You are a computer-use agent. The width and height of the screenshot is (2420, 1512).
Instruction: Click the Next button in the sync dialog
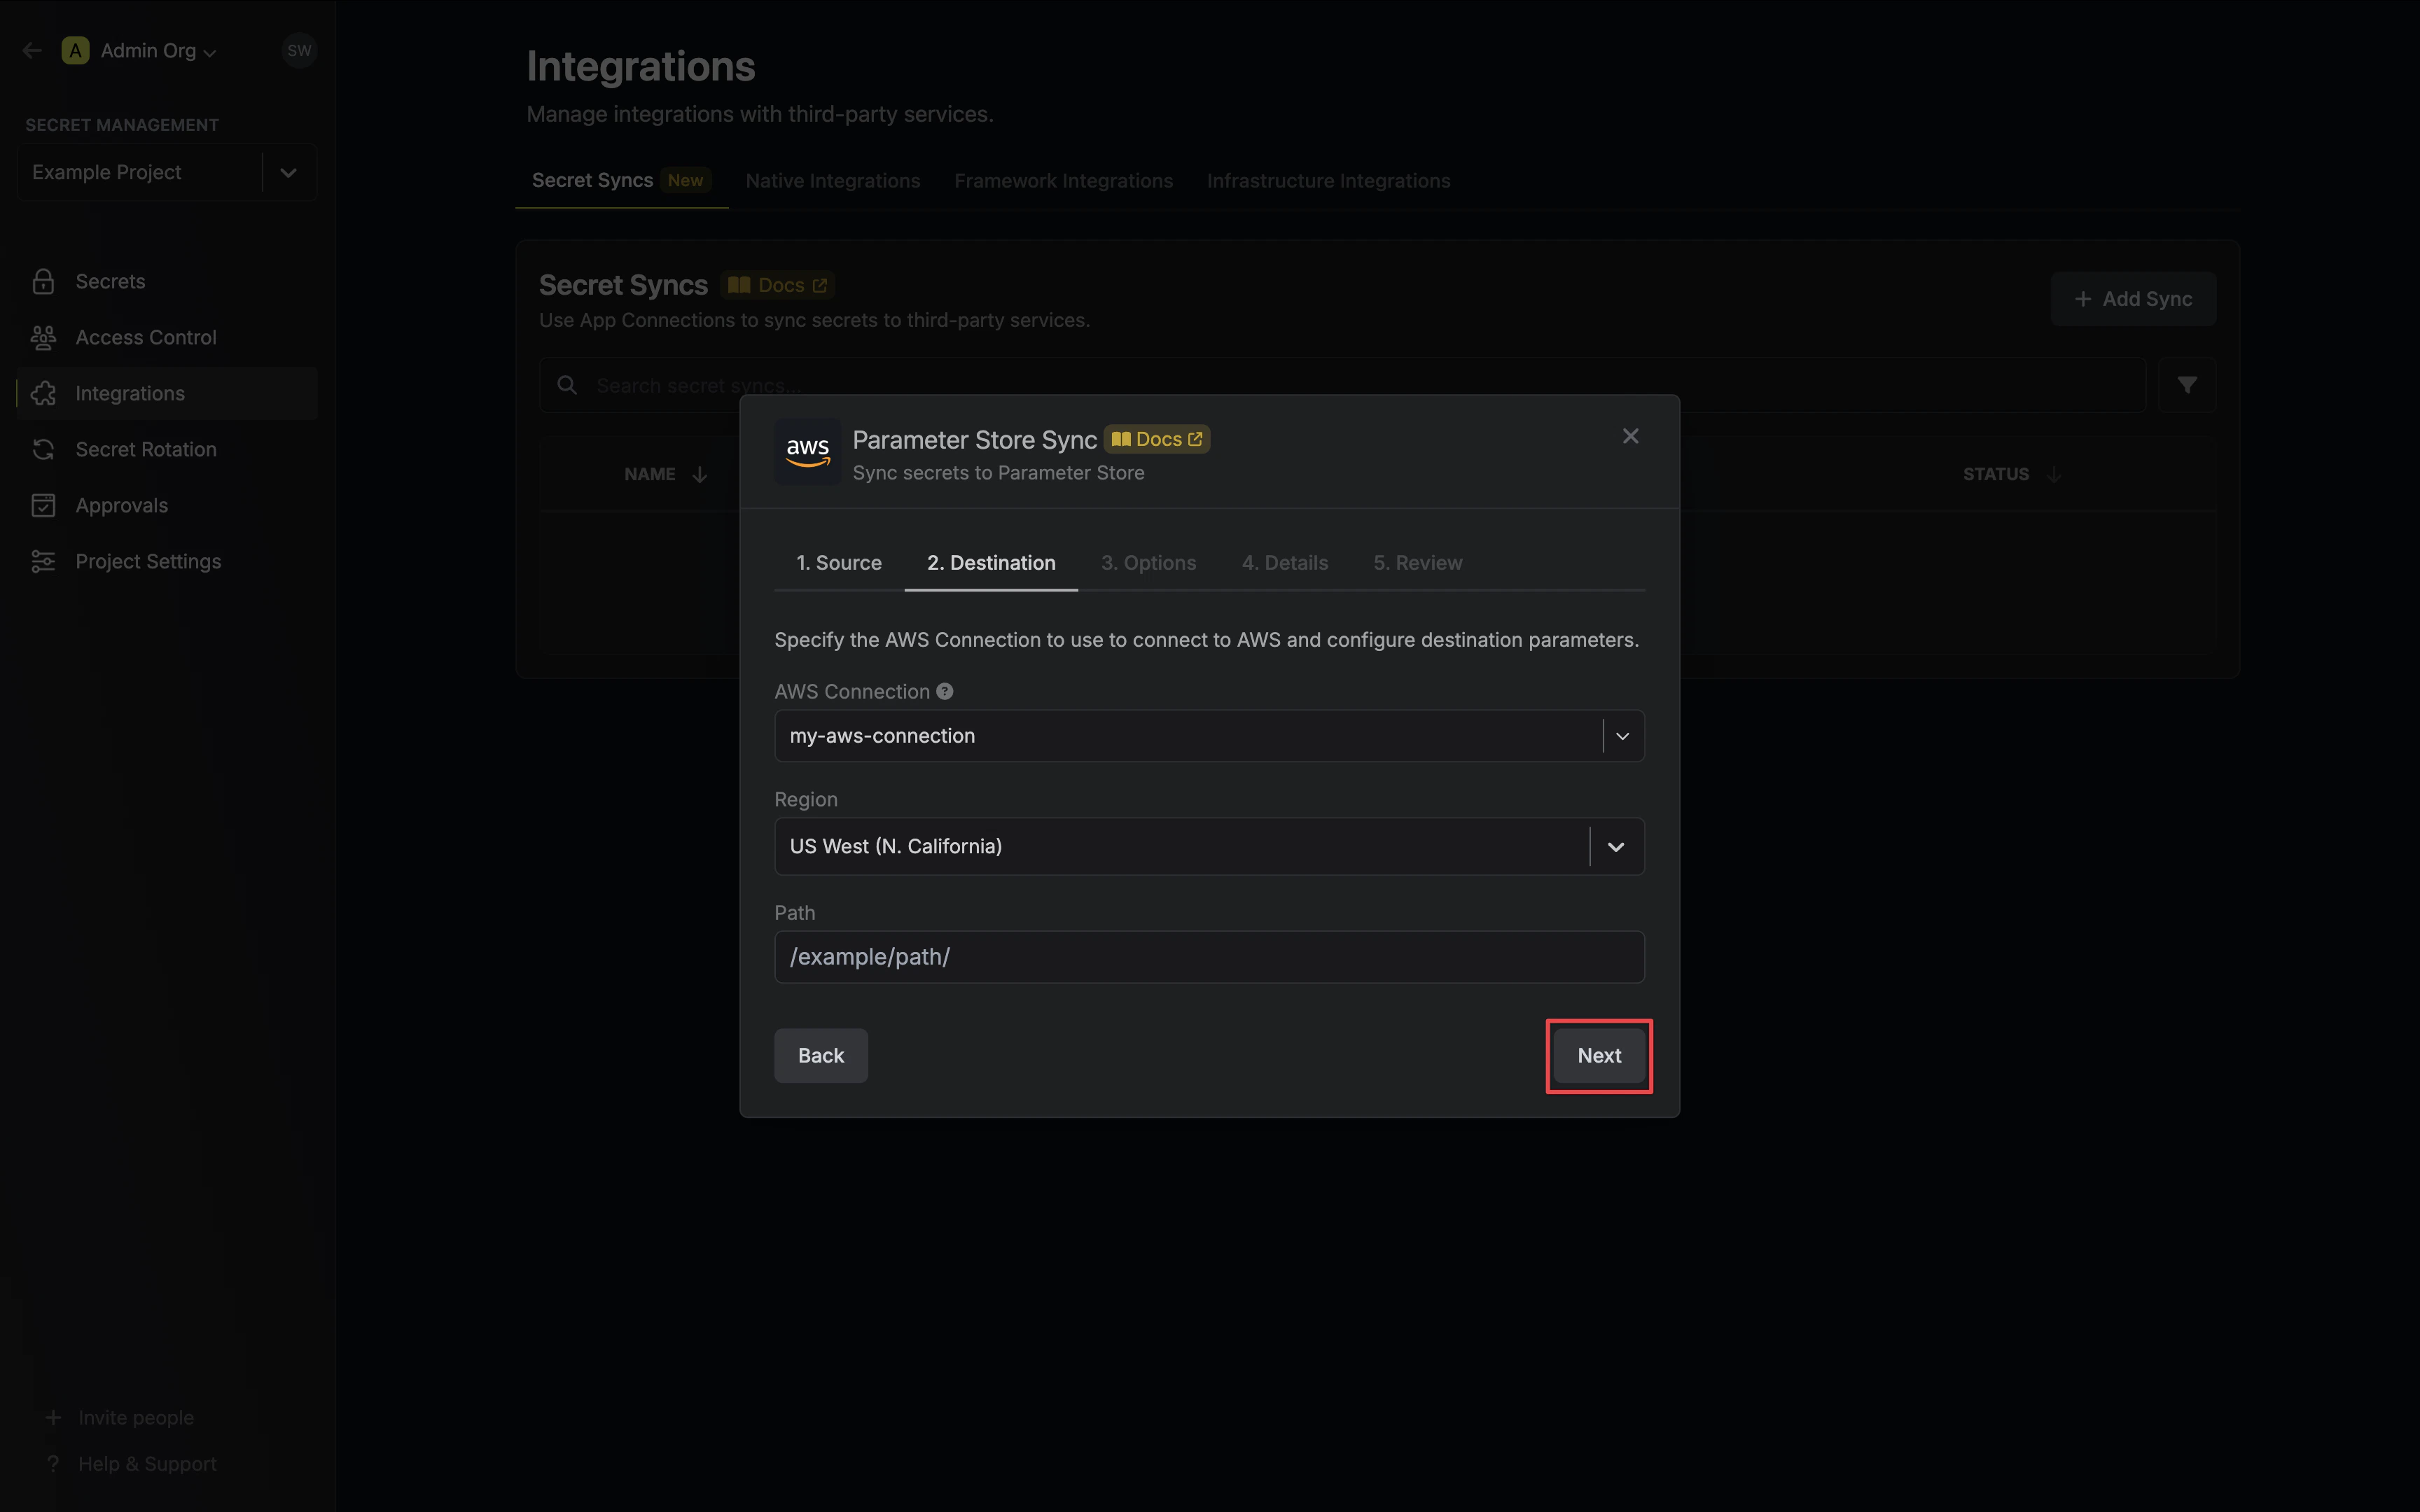pos(1599,1055)
